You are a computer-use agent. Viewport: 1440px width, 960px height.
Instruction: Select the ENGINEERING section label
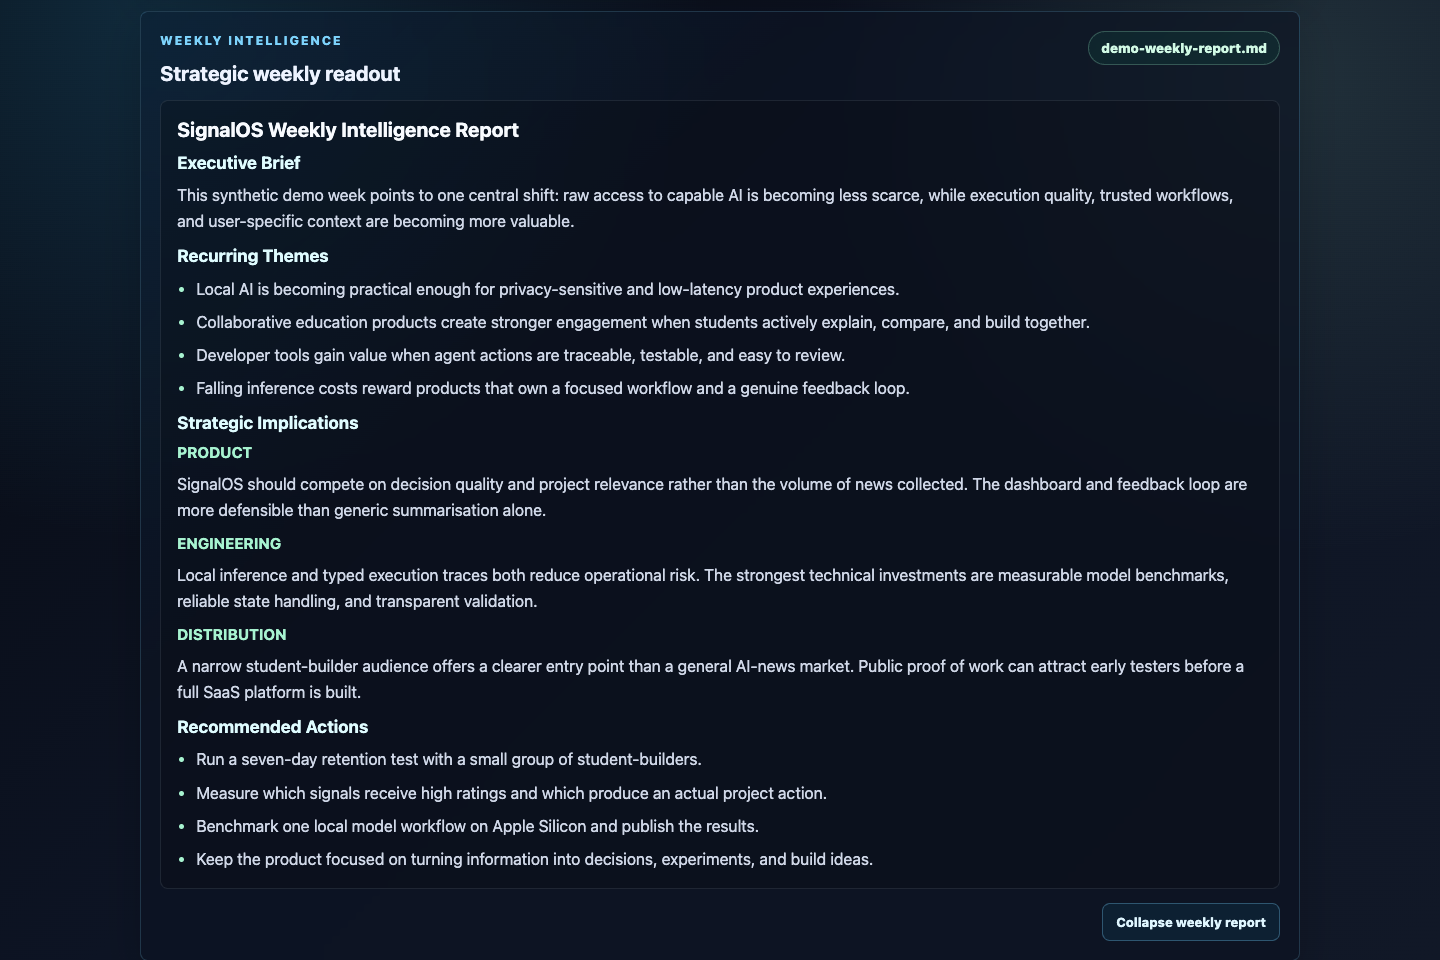(229, 544)
